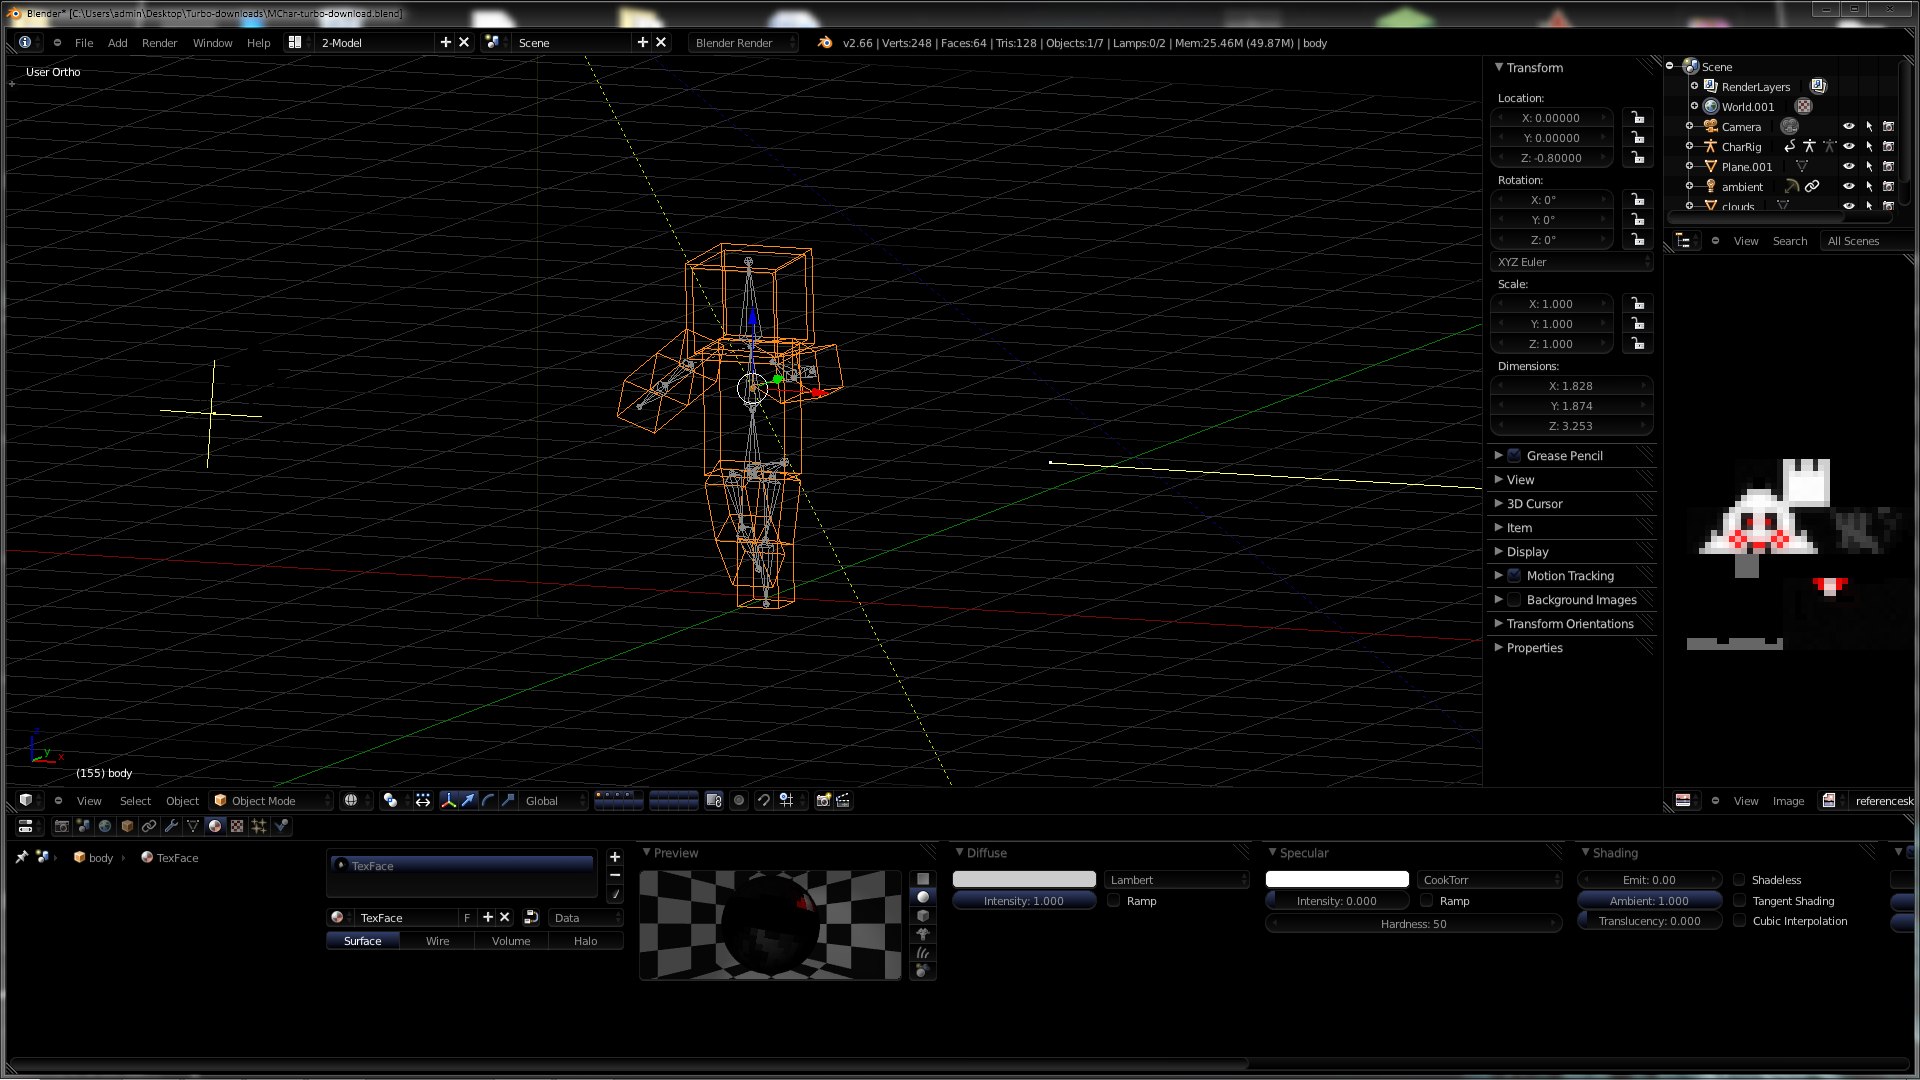The height and width of the screenshot is (1080, 1920).
Task: Enable the Cubic Interpolation checkbox
Action: pos(1739,921)
